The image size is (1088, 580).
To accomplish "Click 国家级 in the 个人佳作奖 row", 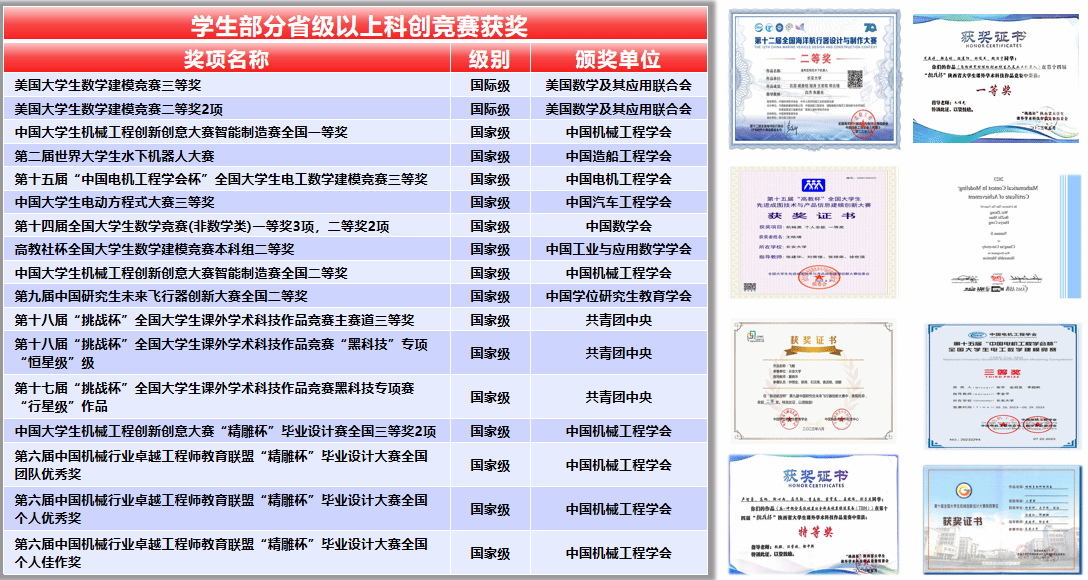I will pyautogui.click(x=490, y=553).
